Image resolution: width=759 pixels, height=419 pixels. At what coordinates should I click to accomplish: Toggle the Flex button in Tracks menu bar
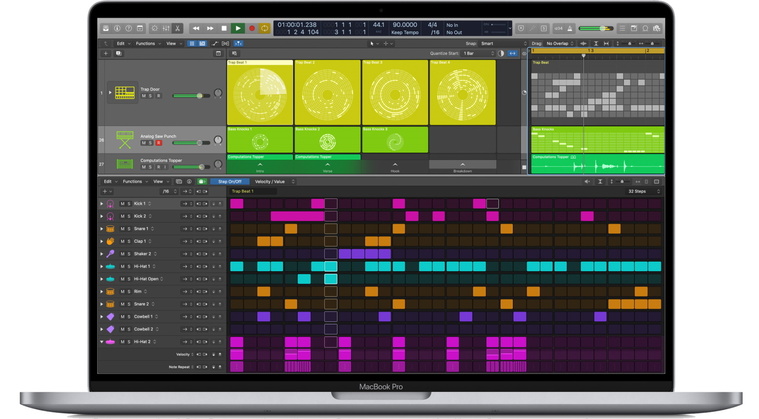pyautogui.click(x=225, y=44)
